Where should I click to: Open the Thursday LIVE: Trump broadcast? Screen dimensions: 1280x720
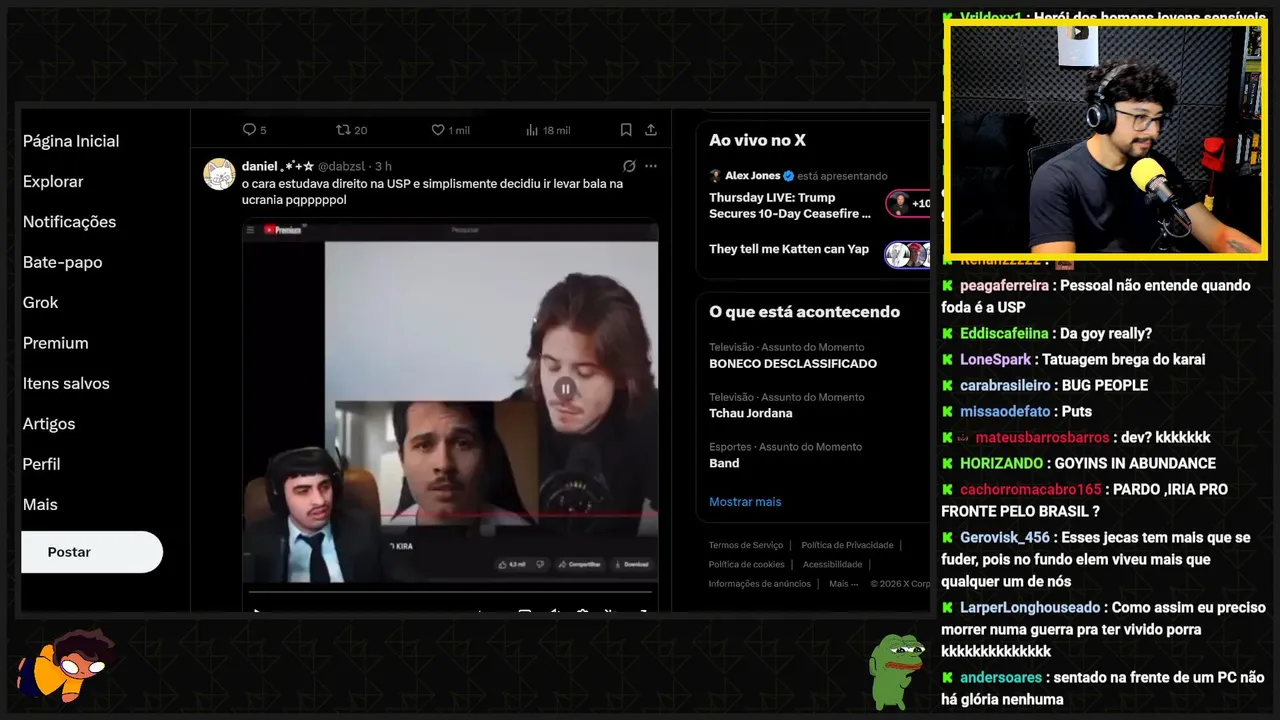[790, 206]
